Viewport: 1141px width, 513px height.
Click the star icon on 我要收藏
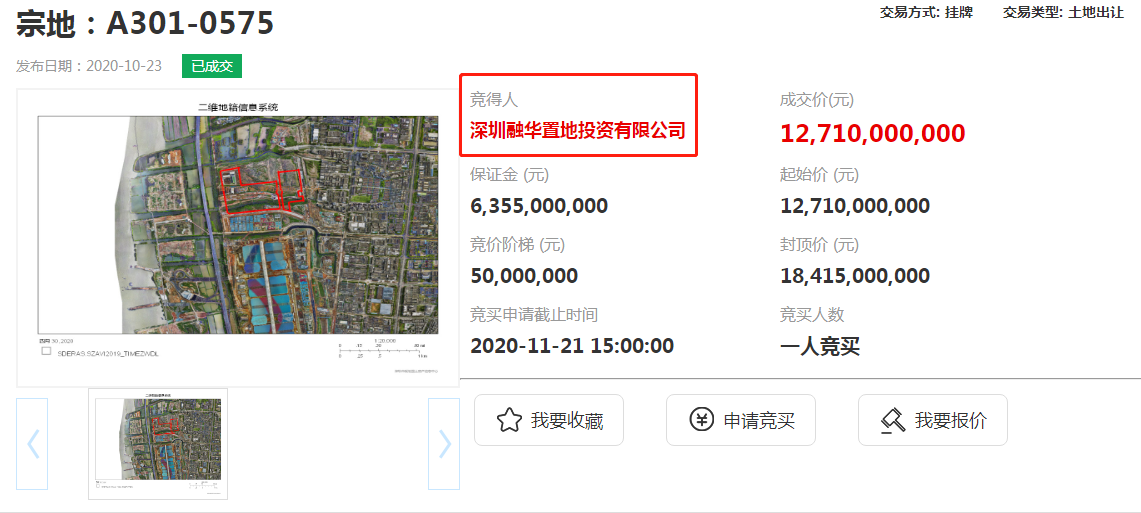509,420
